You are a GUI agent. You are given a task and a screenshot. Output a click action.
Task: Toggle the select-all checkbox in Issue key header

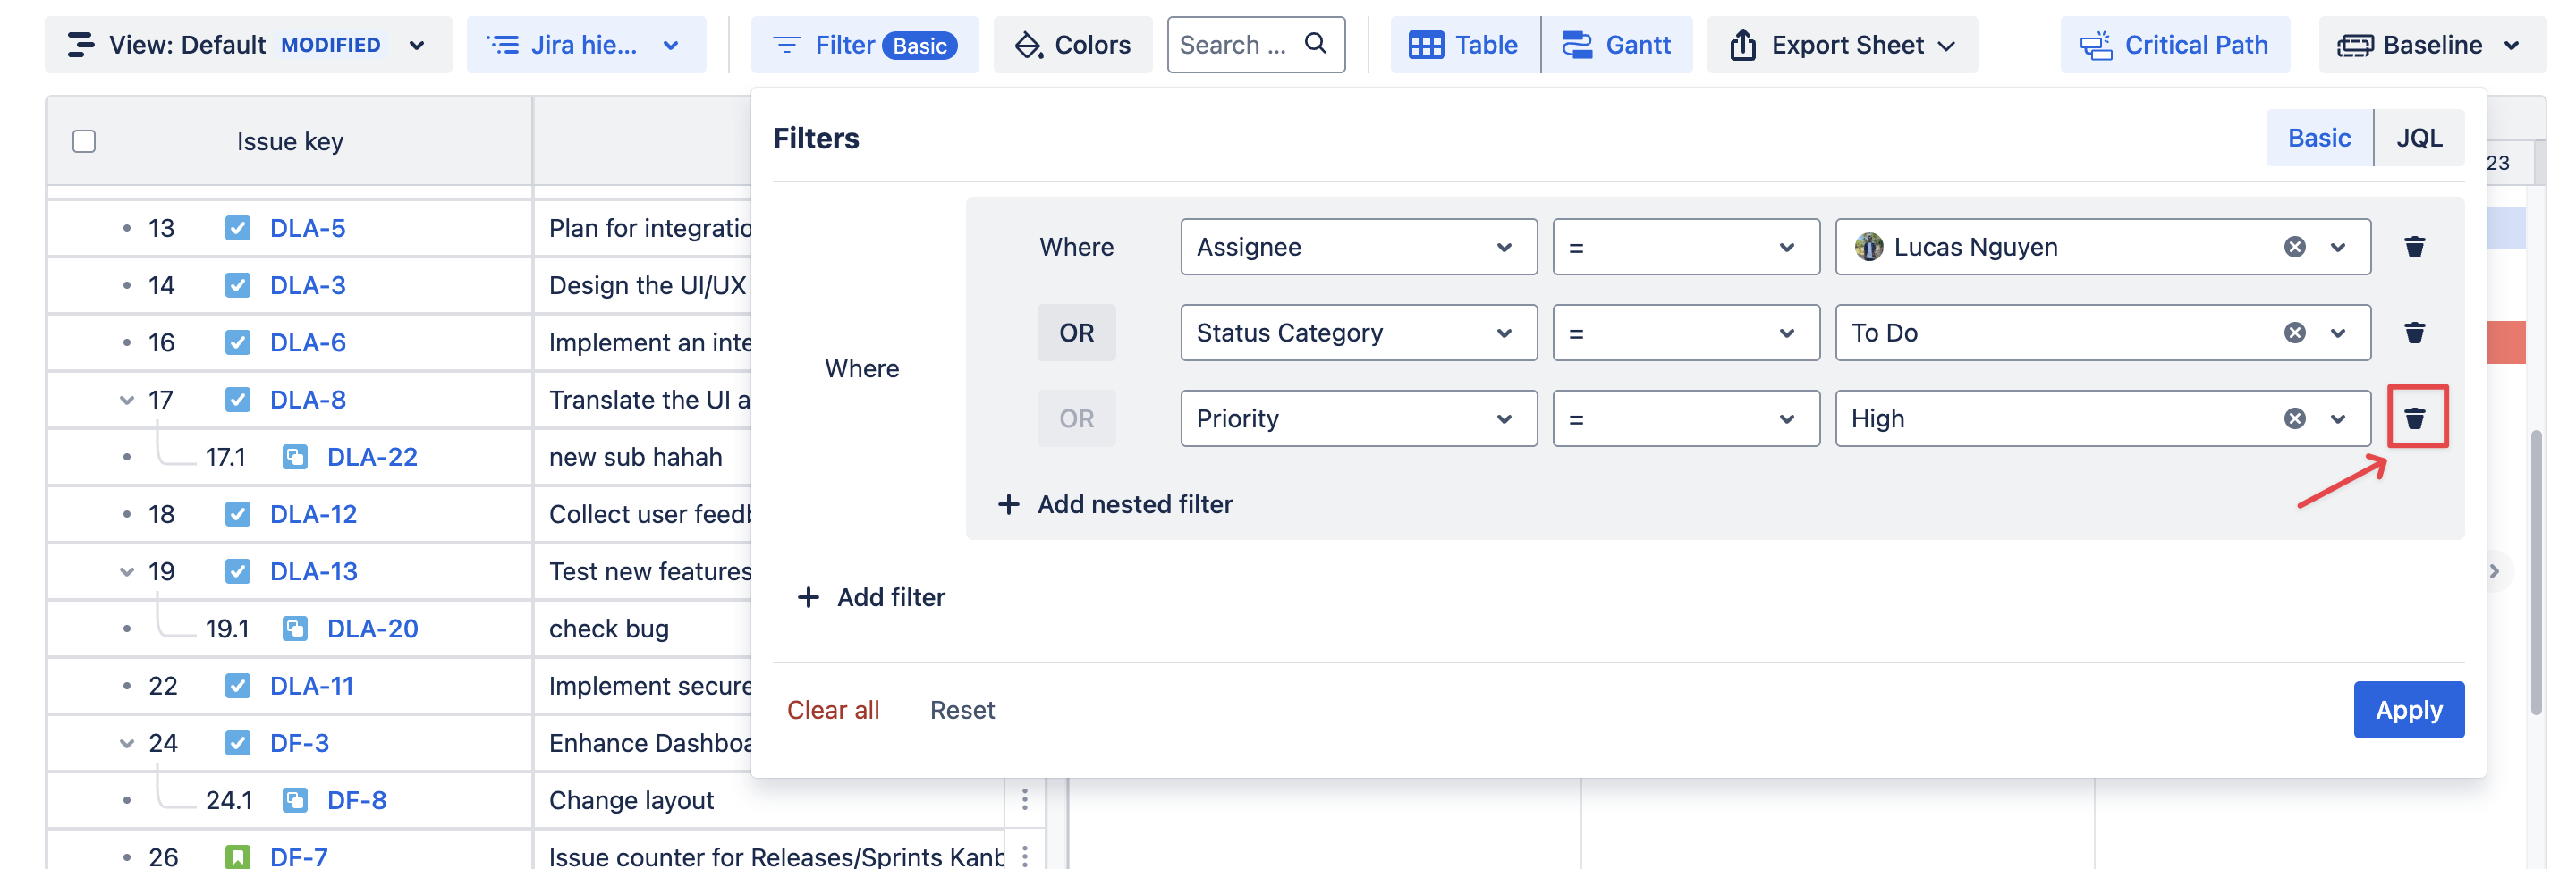tap(84, 141)
